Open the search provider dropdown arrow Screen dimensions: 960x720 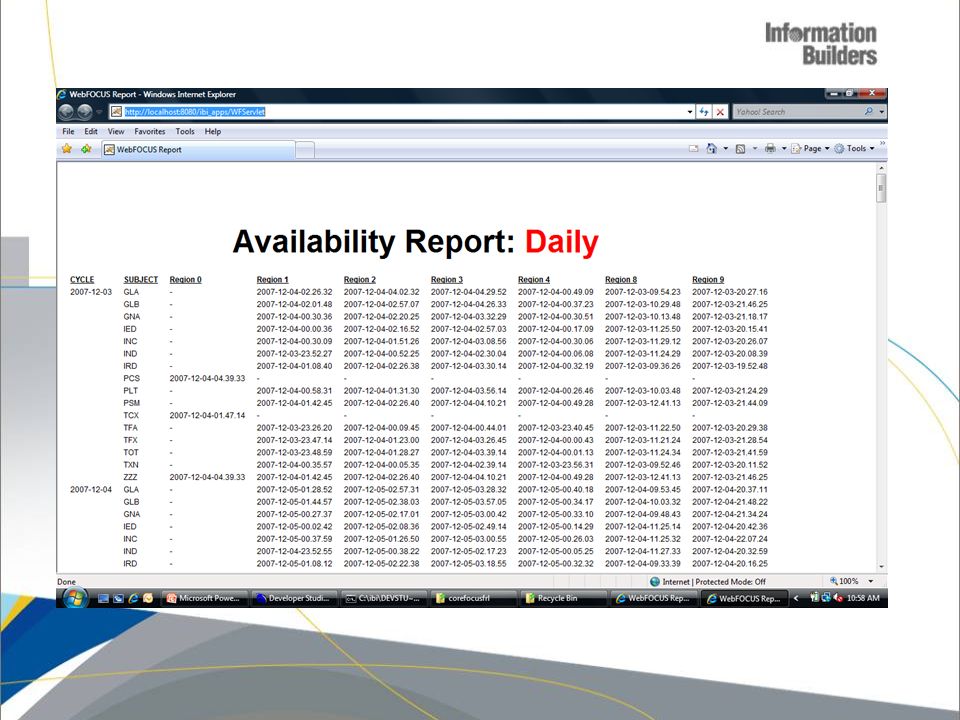[x=882, y=112]
